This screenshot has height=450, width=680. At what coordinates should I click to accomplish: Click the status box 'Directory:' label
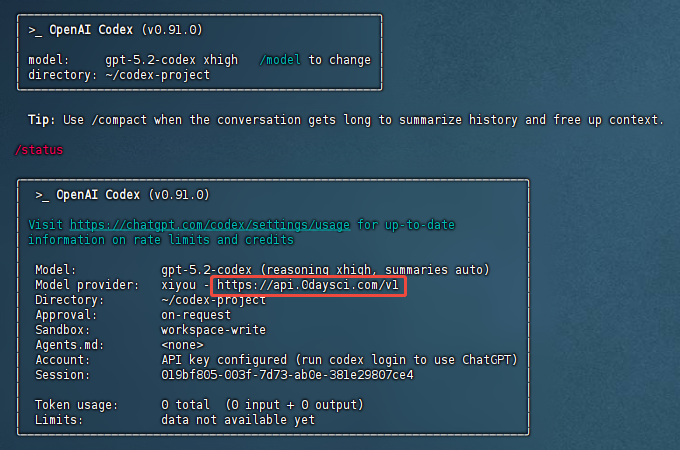69,300
